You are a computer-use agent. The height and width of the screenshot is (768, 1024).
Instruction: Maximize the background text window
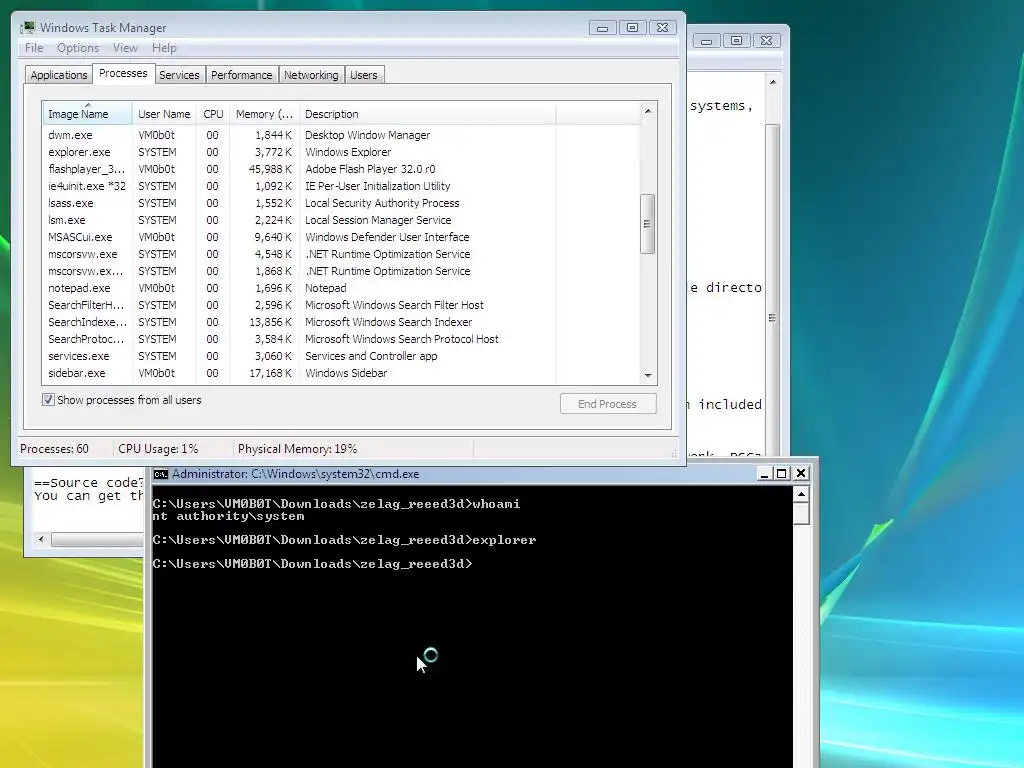pyautogui.click(x=736, y=40)
